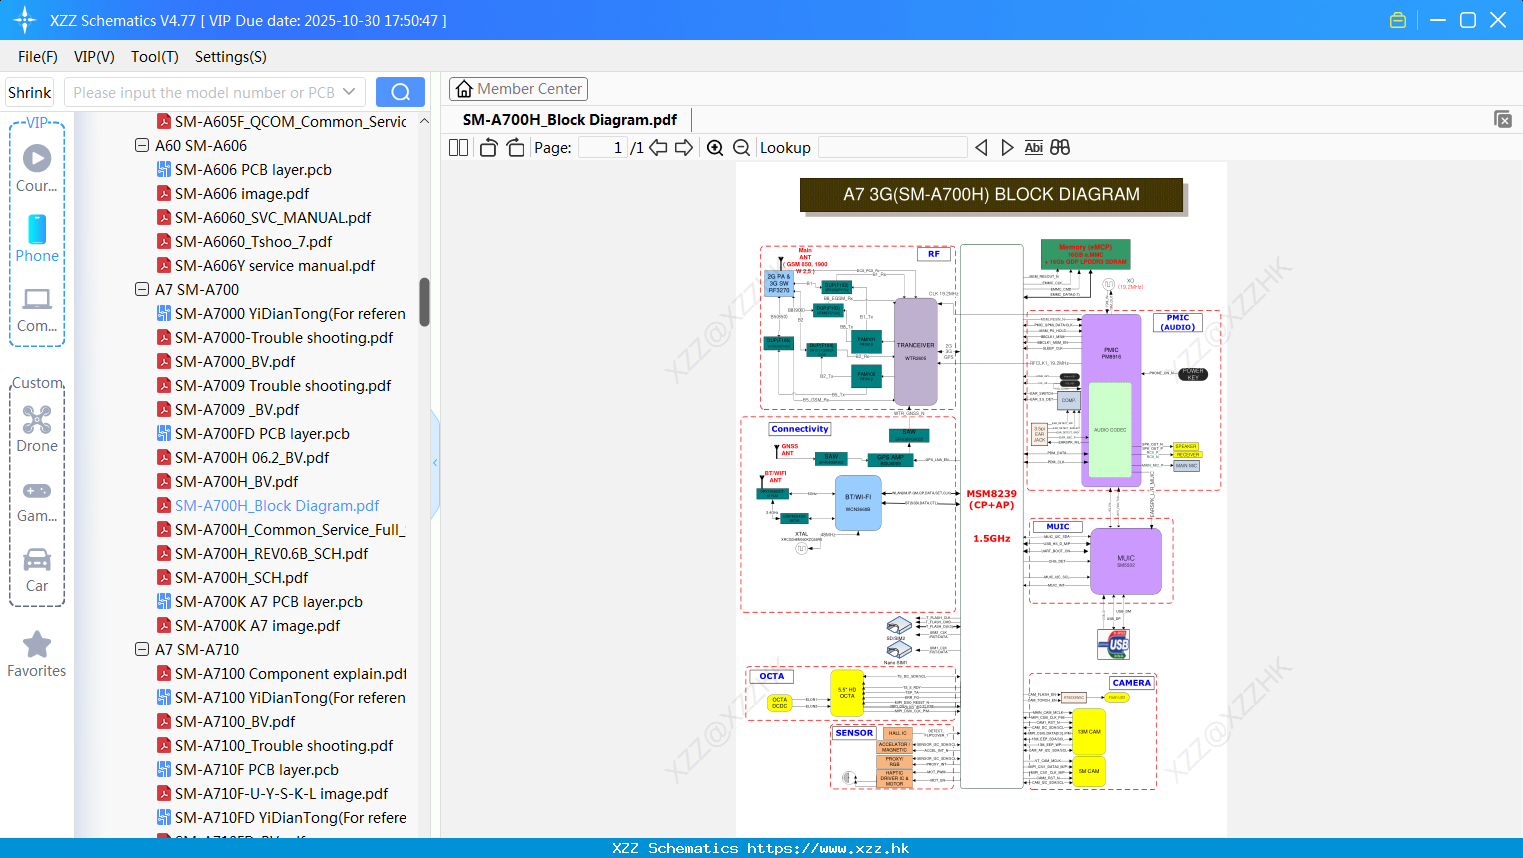Open SM-A700H_SCH.pdf
1523x858 pixels.
coord(241,577)
